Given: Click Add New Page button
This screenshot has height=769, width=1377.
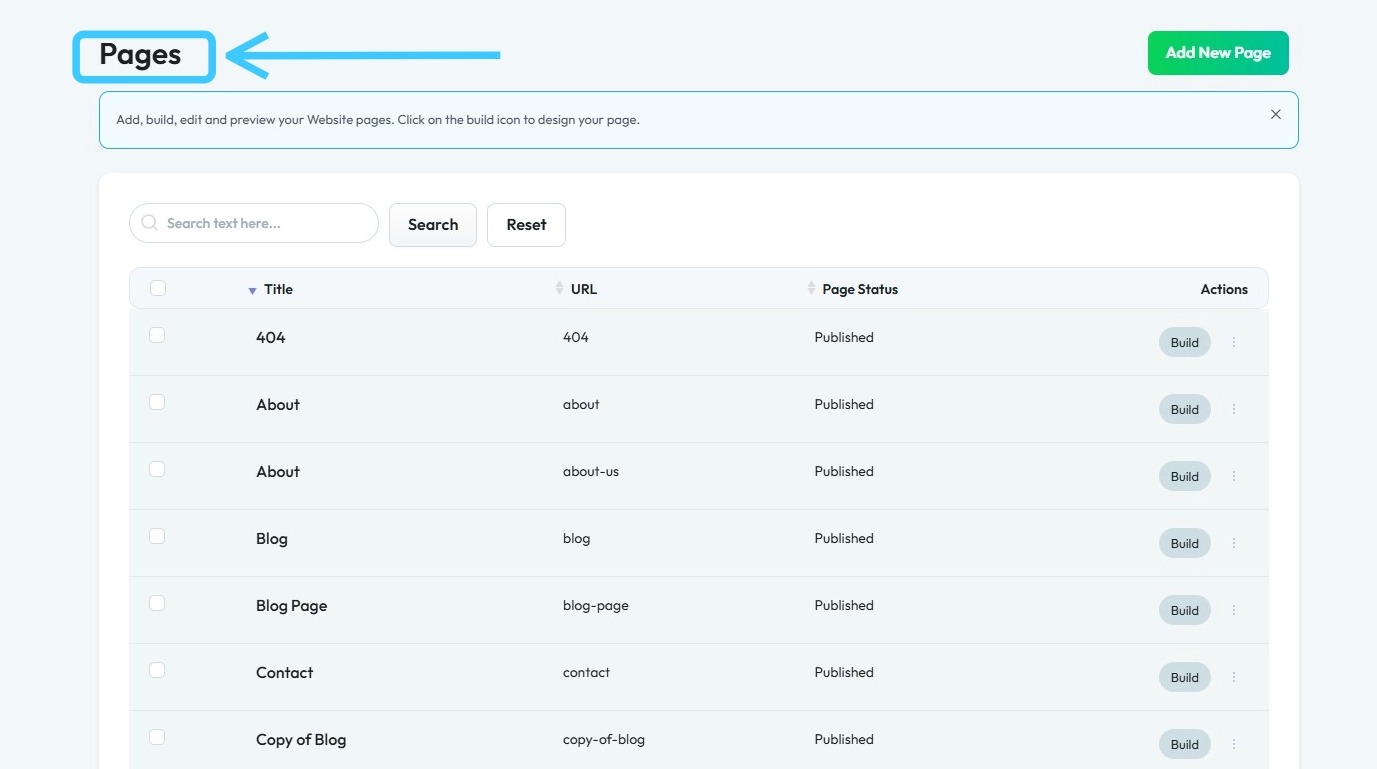Looking at the screenshot, I should pyautogui.click(x=1217, y=53).
